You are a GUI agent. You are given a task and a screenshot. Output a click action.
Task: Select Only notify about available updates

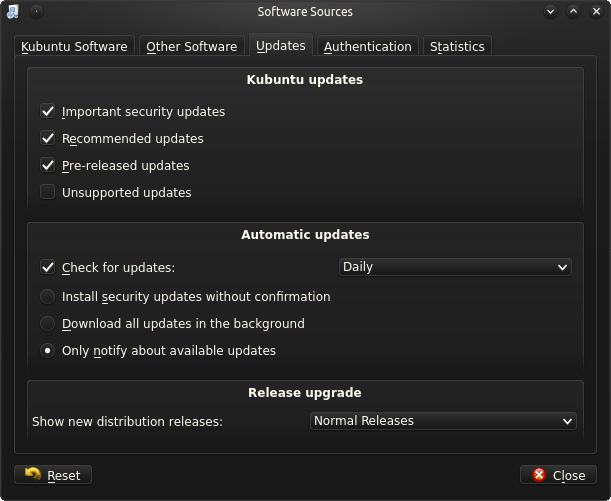[47, 351]
